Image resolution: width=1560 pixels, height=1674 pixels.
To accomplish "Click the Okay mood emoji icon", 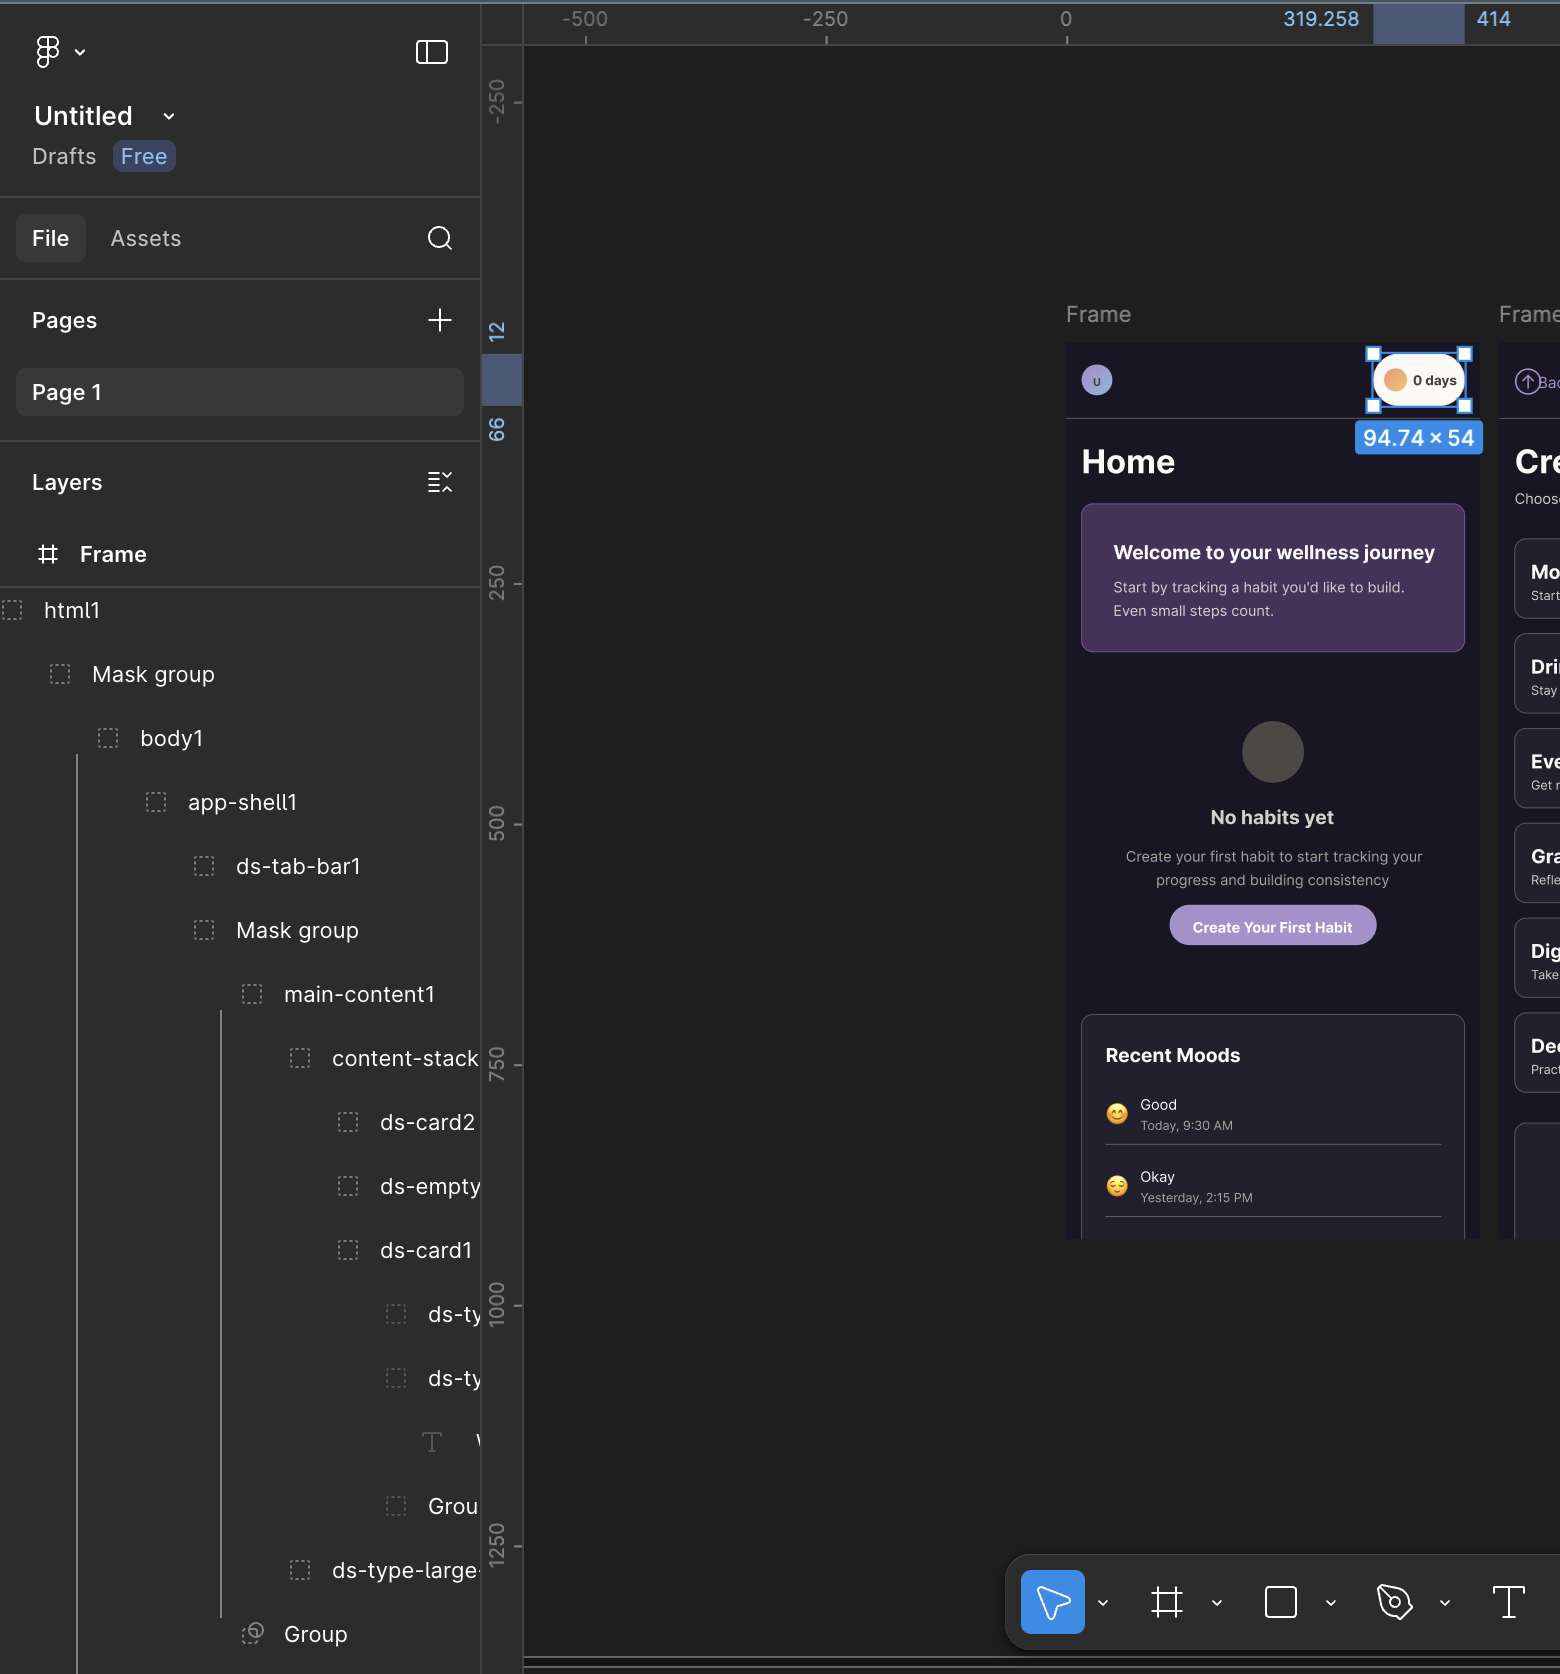I will coord(1117,1186).
